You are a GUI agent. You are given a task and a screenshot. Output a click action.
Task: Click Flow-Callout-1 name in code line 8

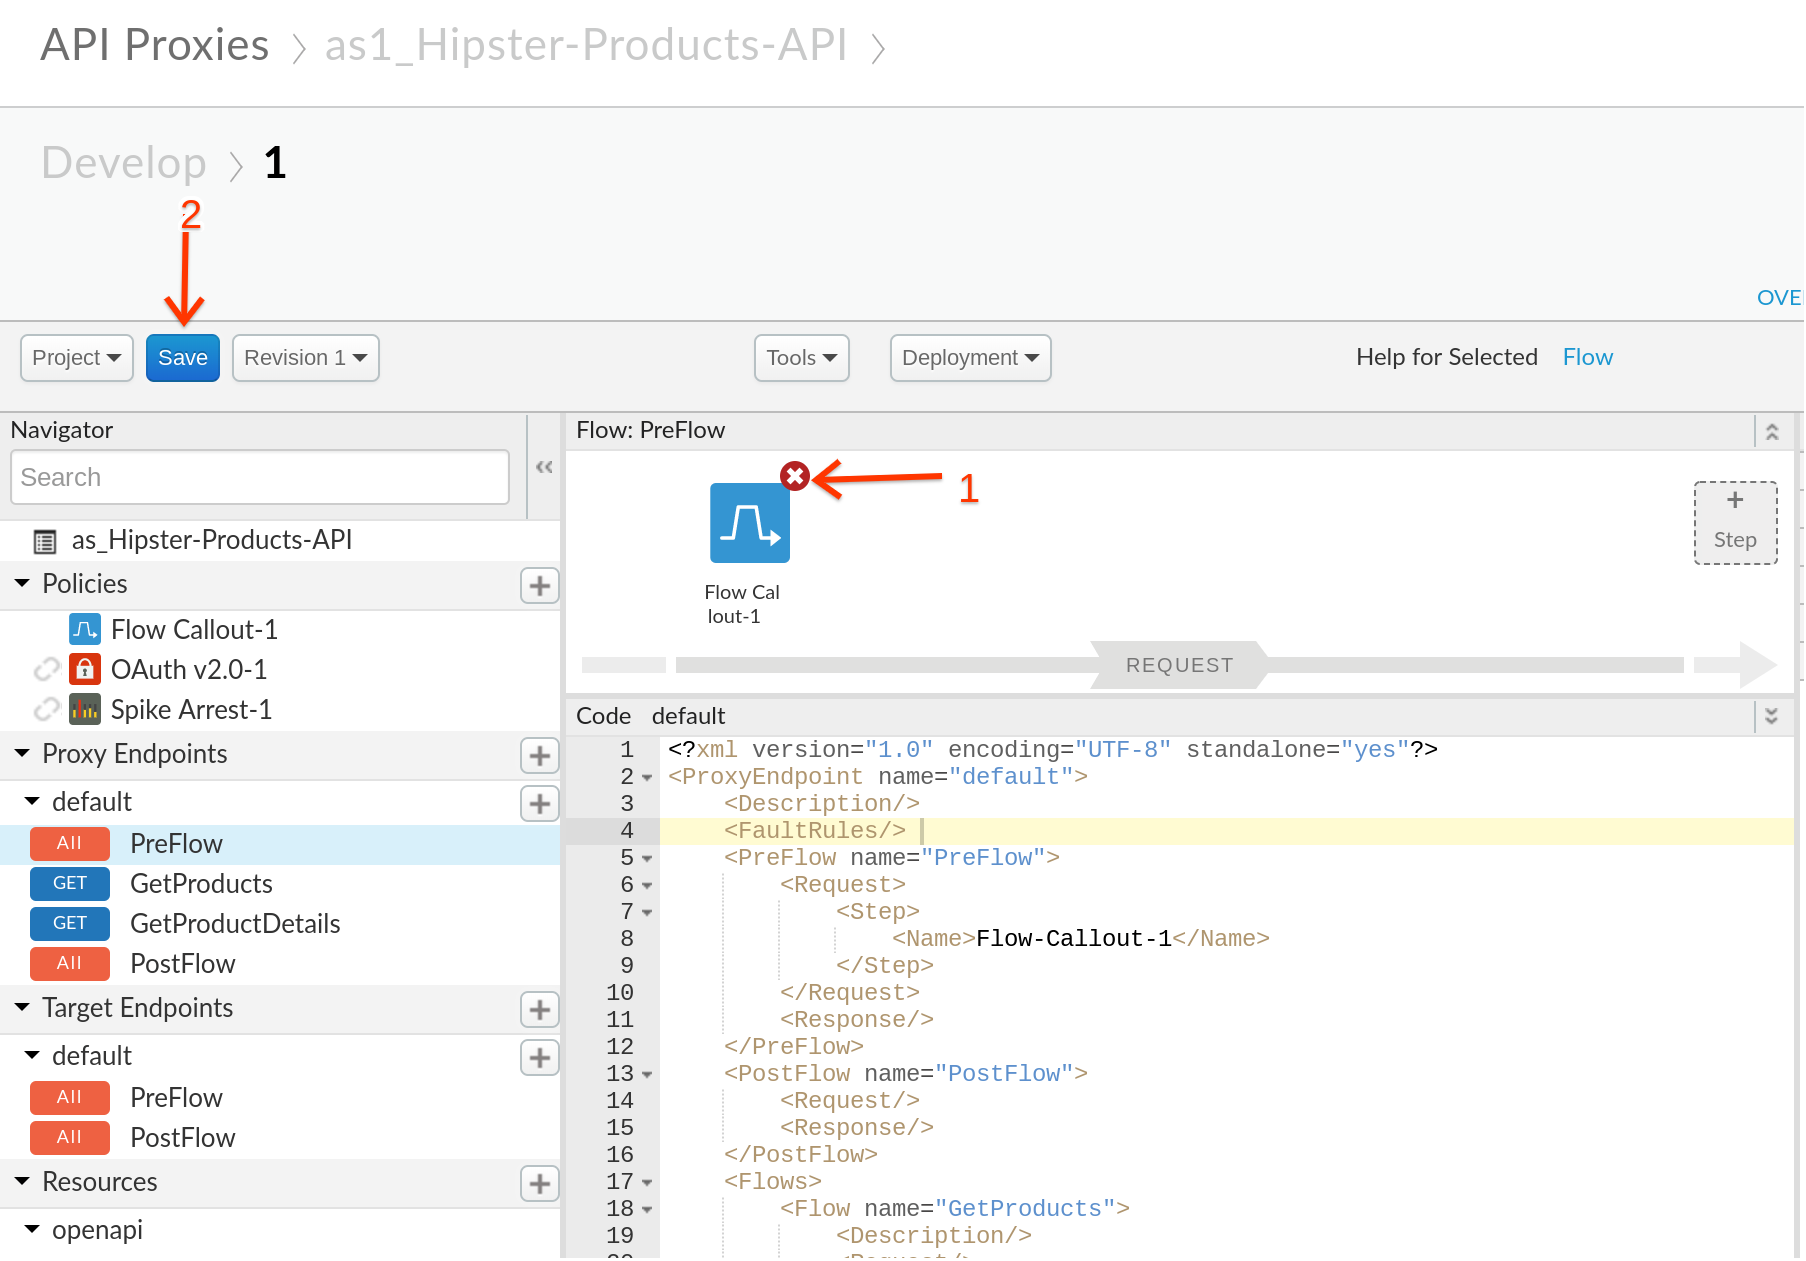pos(1073,938)
